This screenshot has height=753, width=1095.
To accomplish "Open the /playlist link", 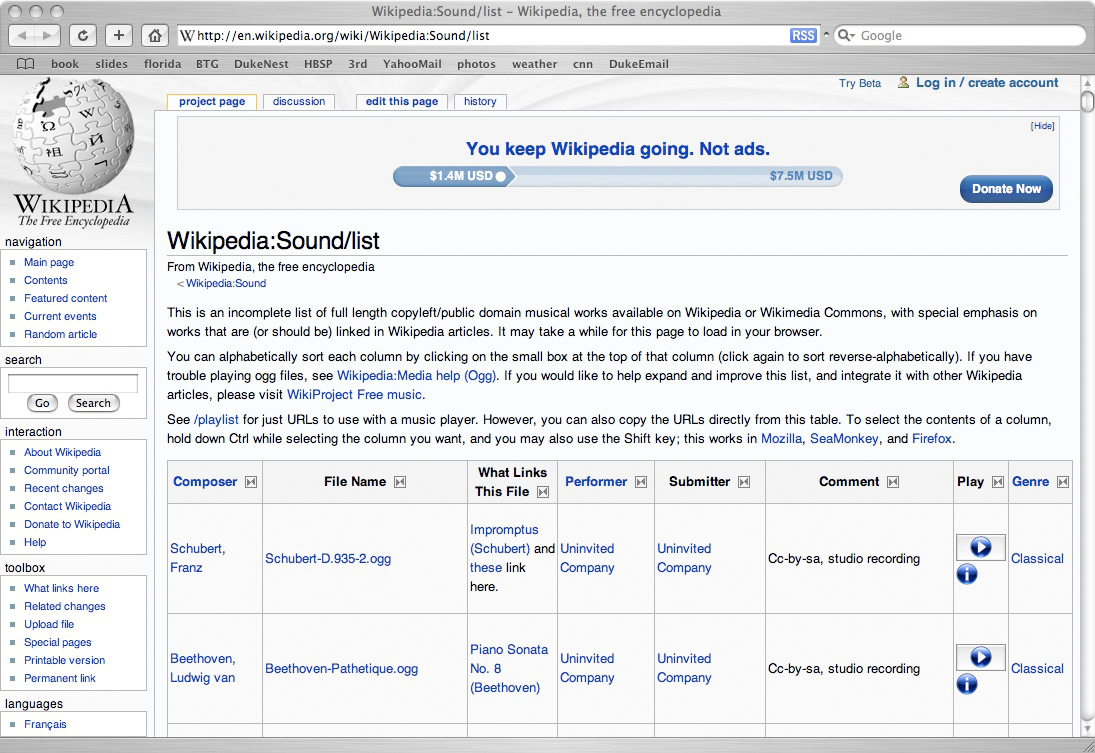I will (x=216, y=420).
